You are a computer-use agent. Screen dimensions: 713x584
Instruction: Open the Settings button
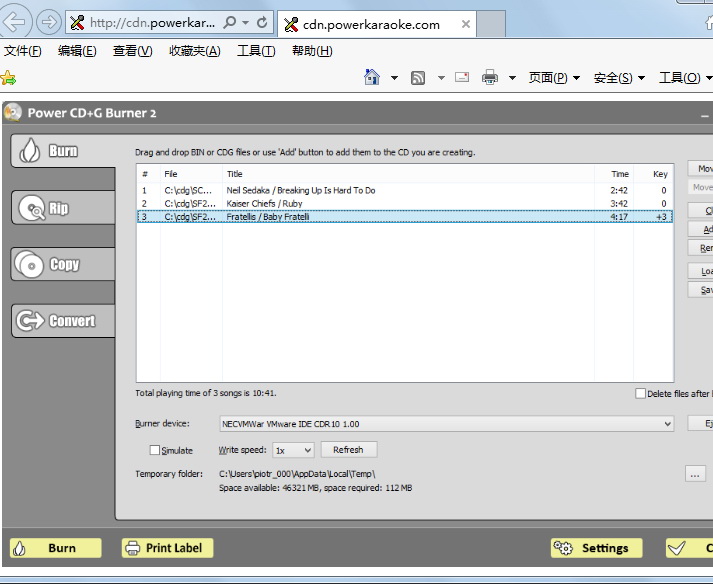pyautogui.click(x=597, y=548)
